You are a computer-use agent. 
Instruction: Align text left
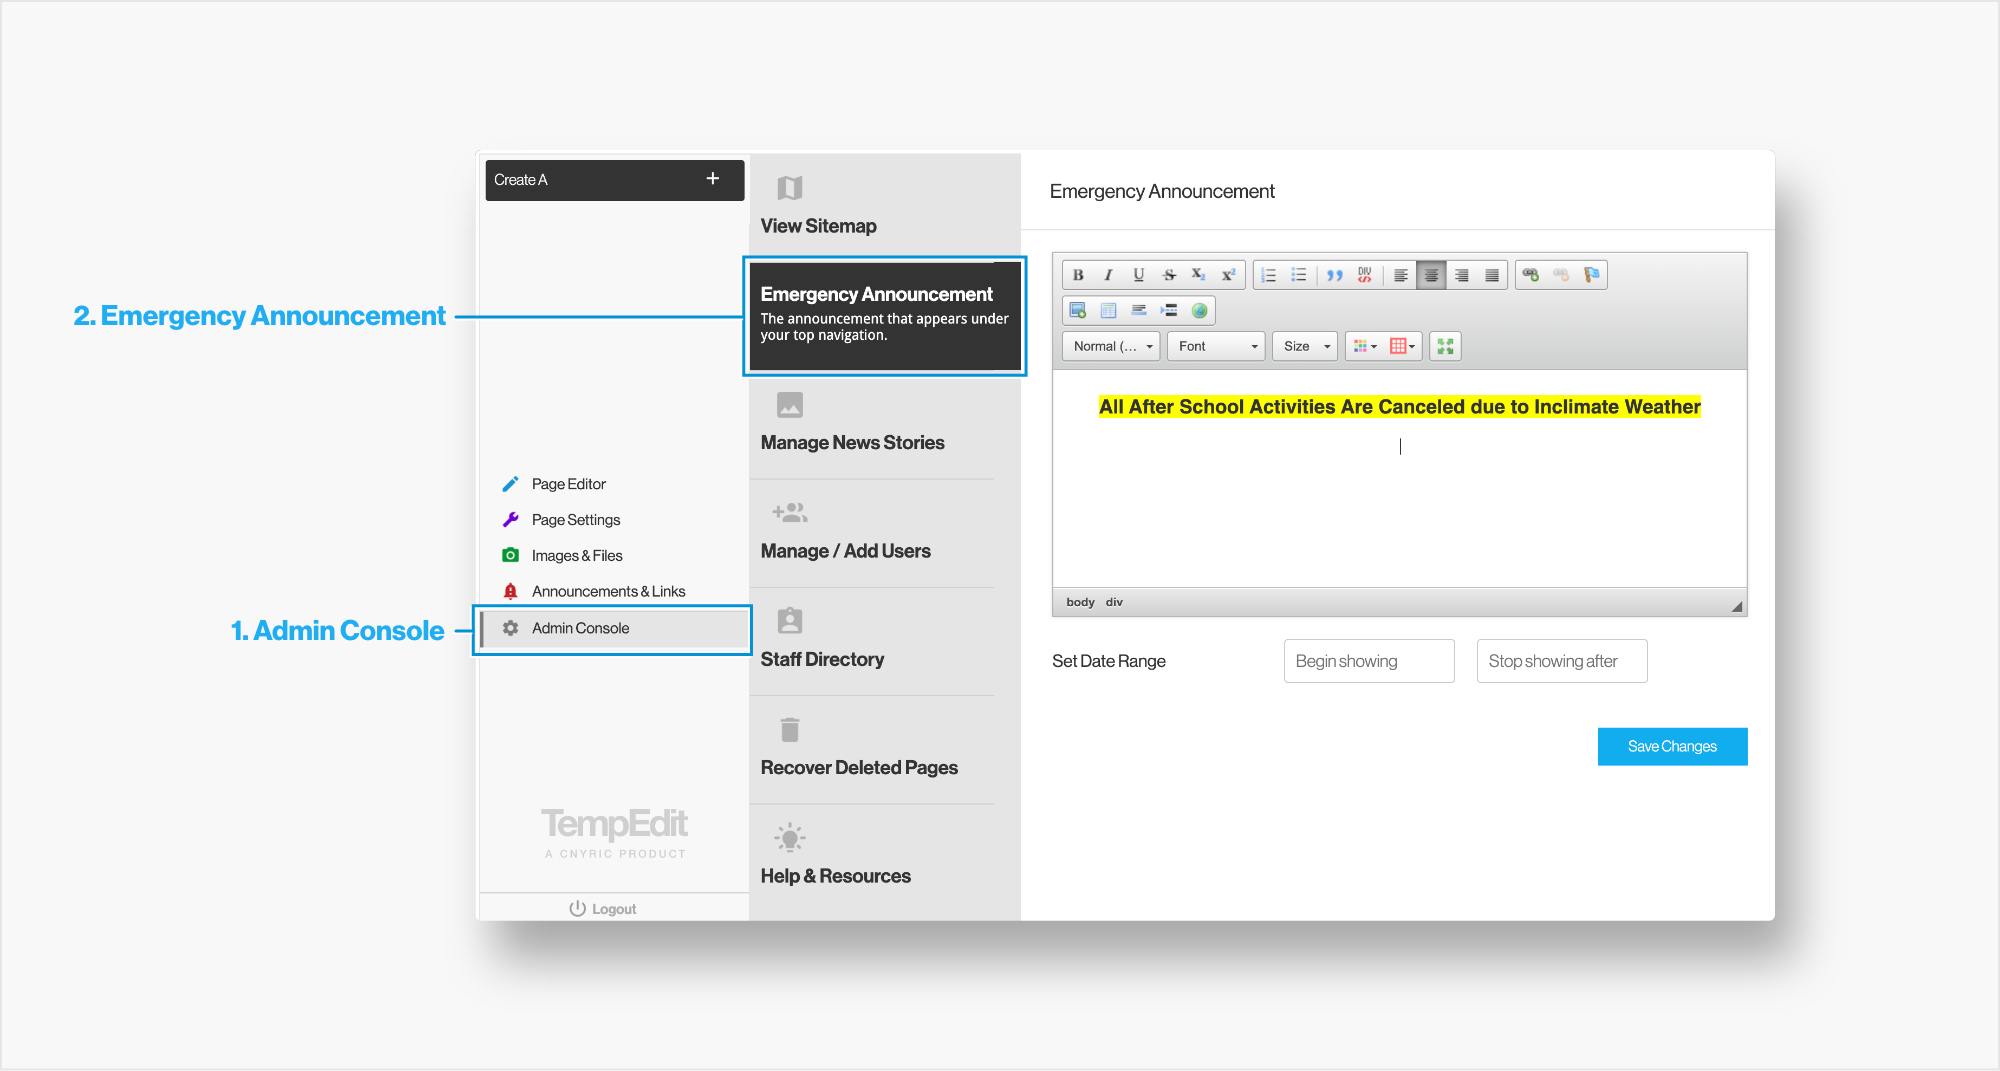(1401, 275)
